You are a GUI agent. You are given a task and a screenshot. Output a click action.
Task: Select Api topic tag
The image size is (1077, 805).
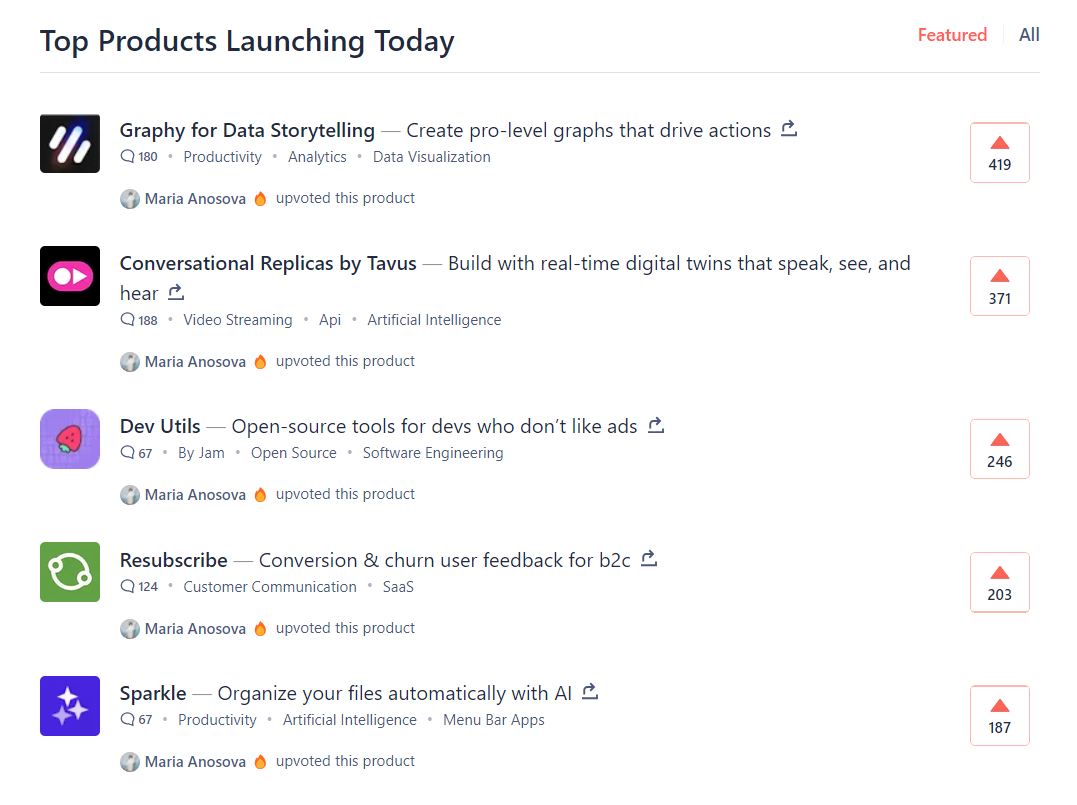point(330,320)
